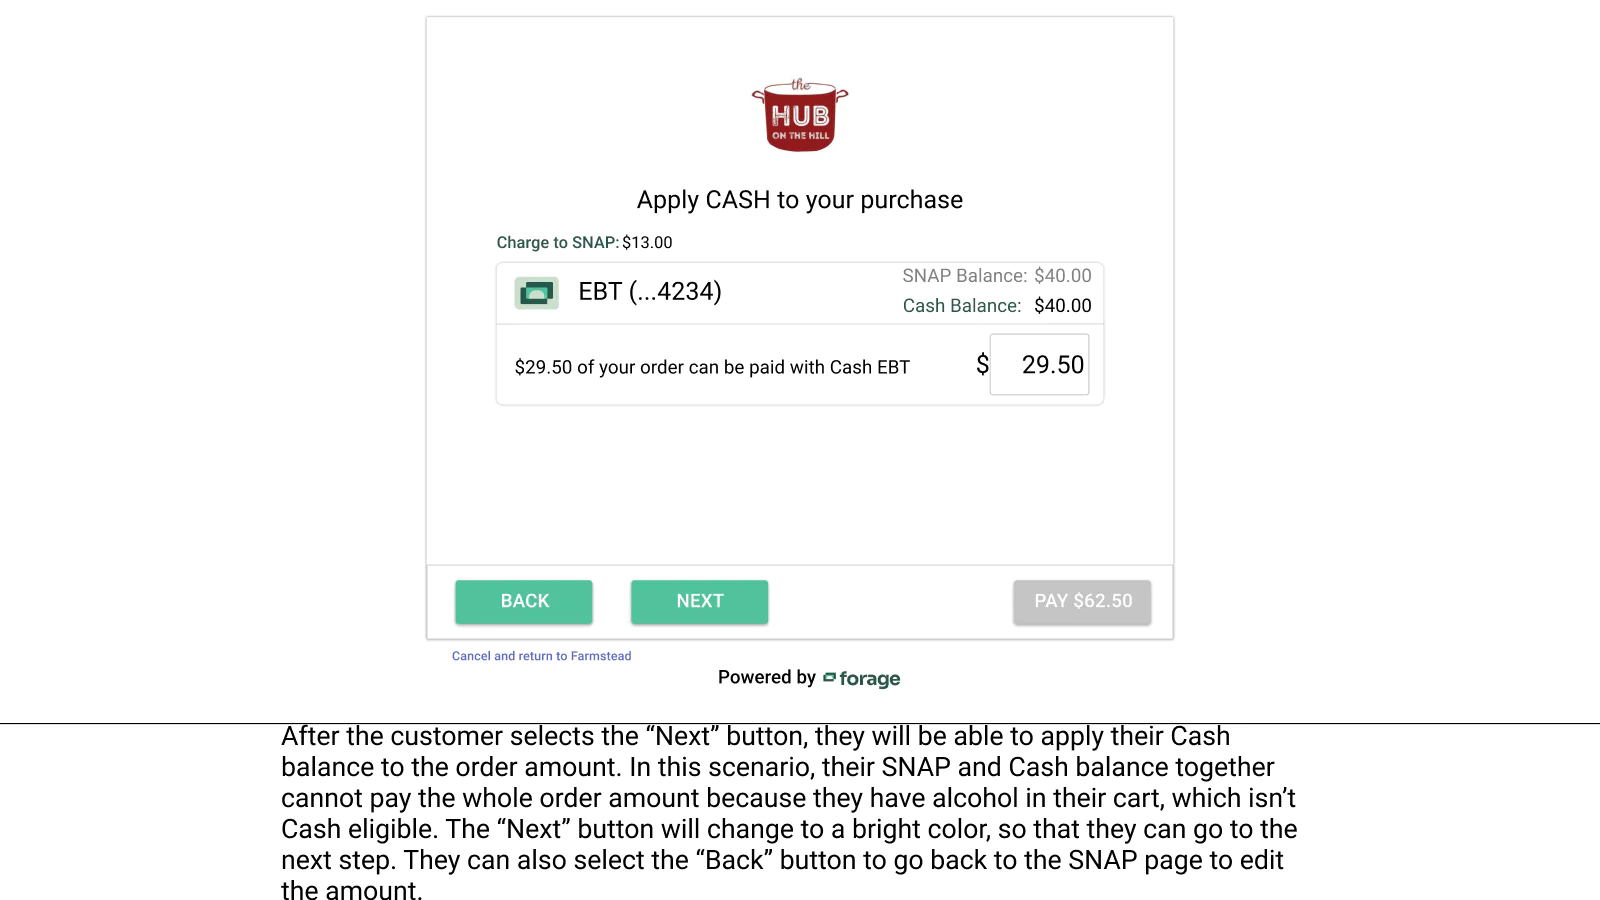Image resolution: width=1600 pixels, height=900 pixels.
Task: Click the Cash Balance label
Action: pos(962,306)
